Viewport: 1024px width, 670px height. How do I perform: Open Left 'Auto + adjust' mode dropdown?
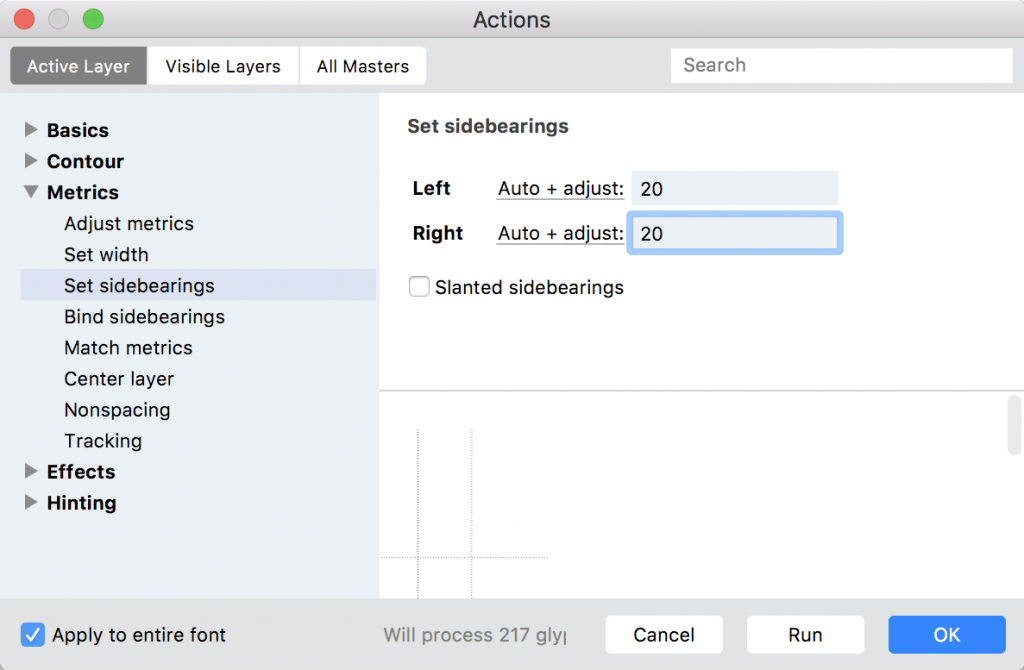pyautogui.click(x=560, y=188)
